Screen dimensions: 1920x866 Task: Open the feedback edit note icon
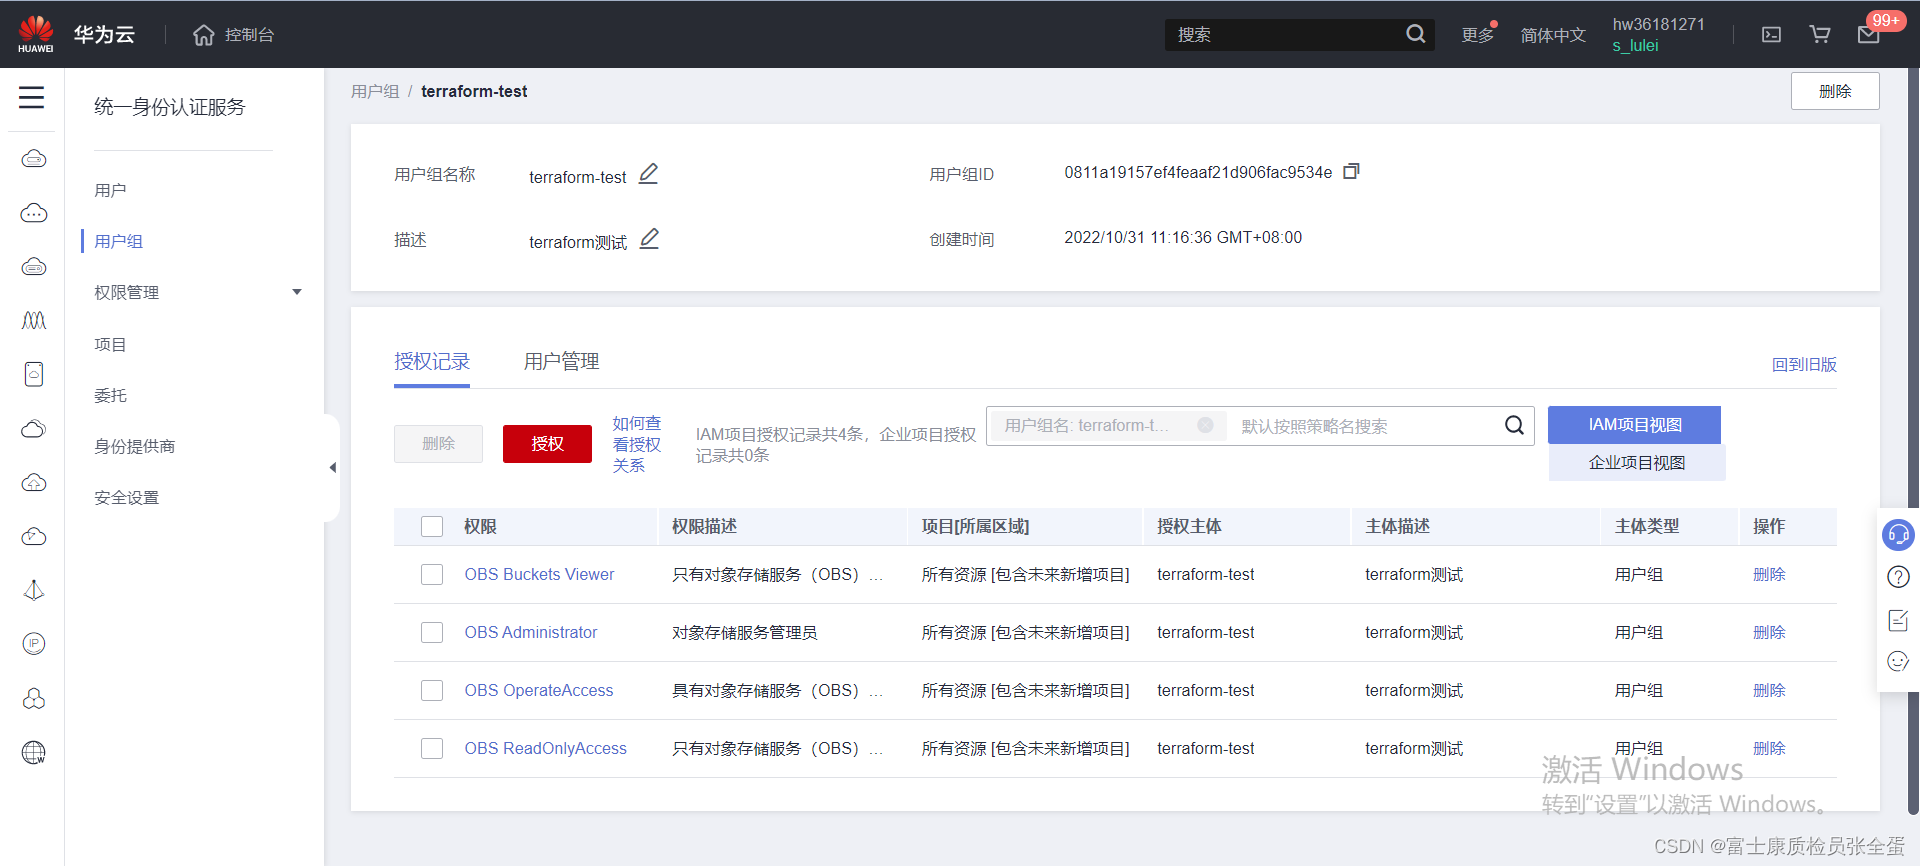click(1898, 620)
